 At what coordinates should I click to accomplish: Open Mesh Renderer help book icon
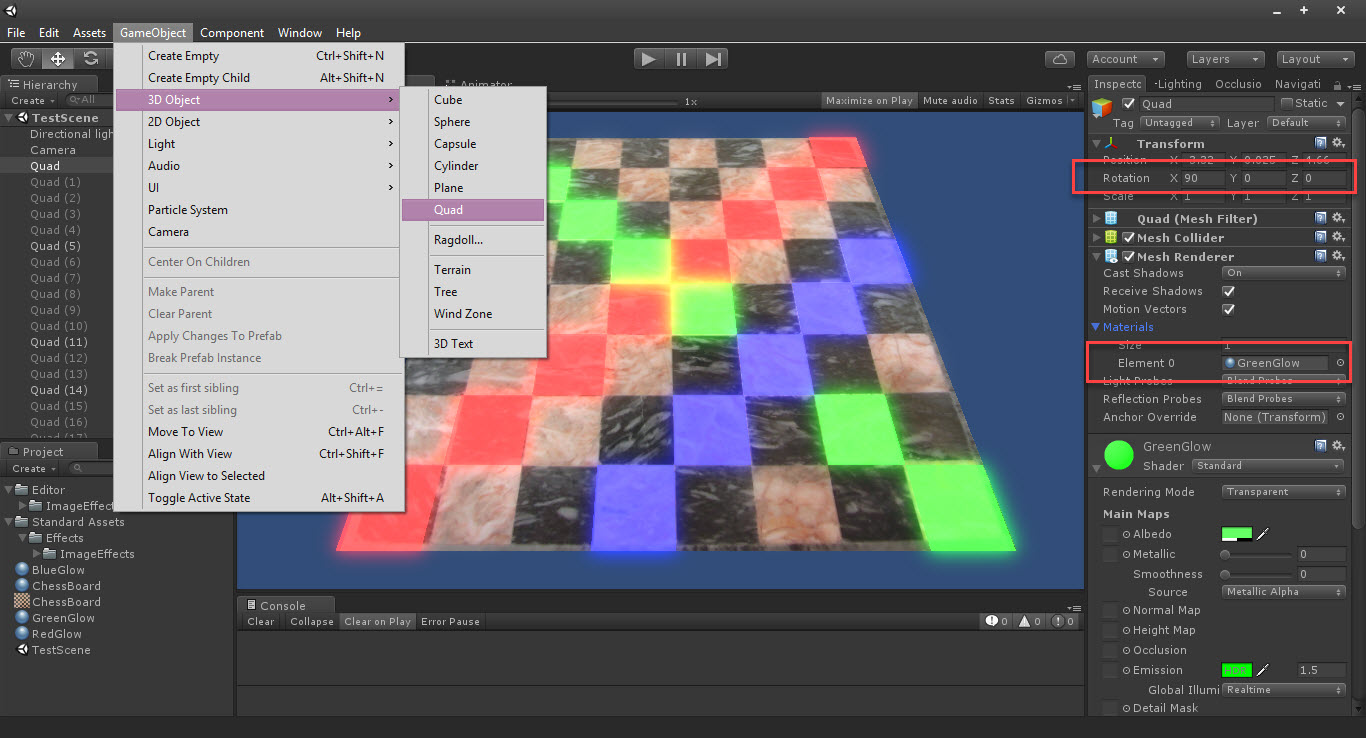pyautogui.click(x=1321, y=257)
